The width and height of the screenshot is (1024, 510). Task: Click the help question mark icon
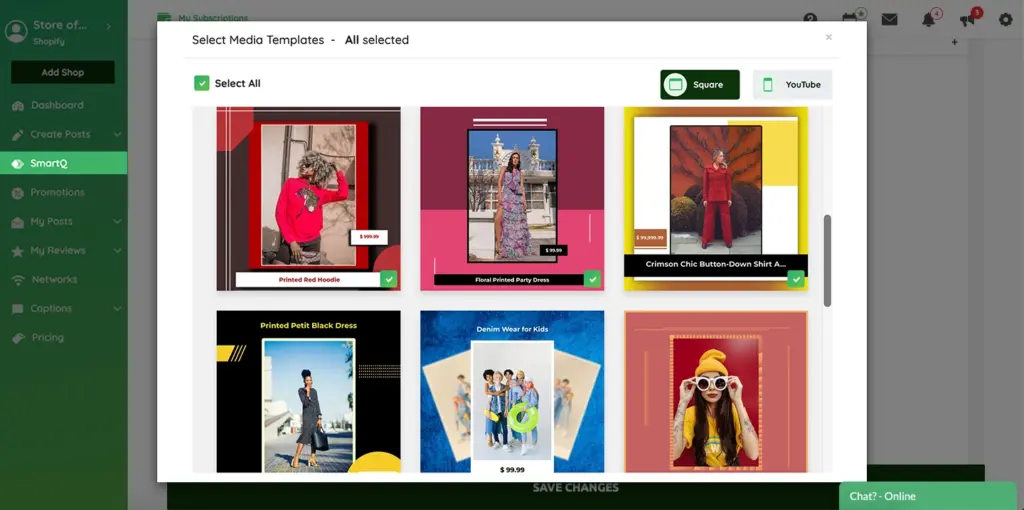click(810, 19)
